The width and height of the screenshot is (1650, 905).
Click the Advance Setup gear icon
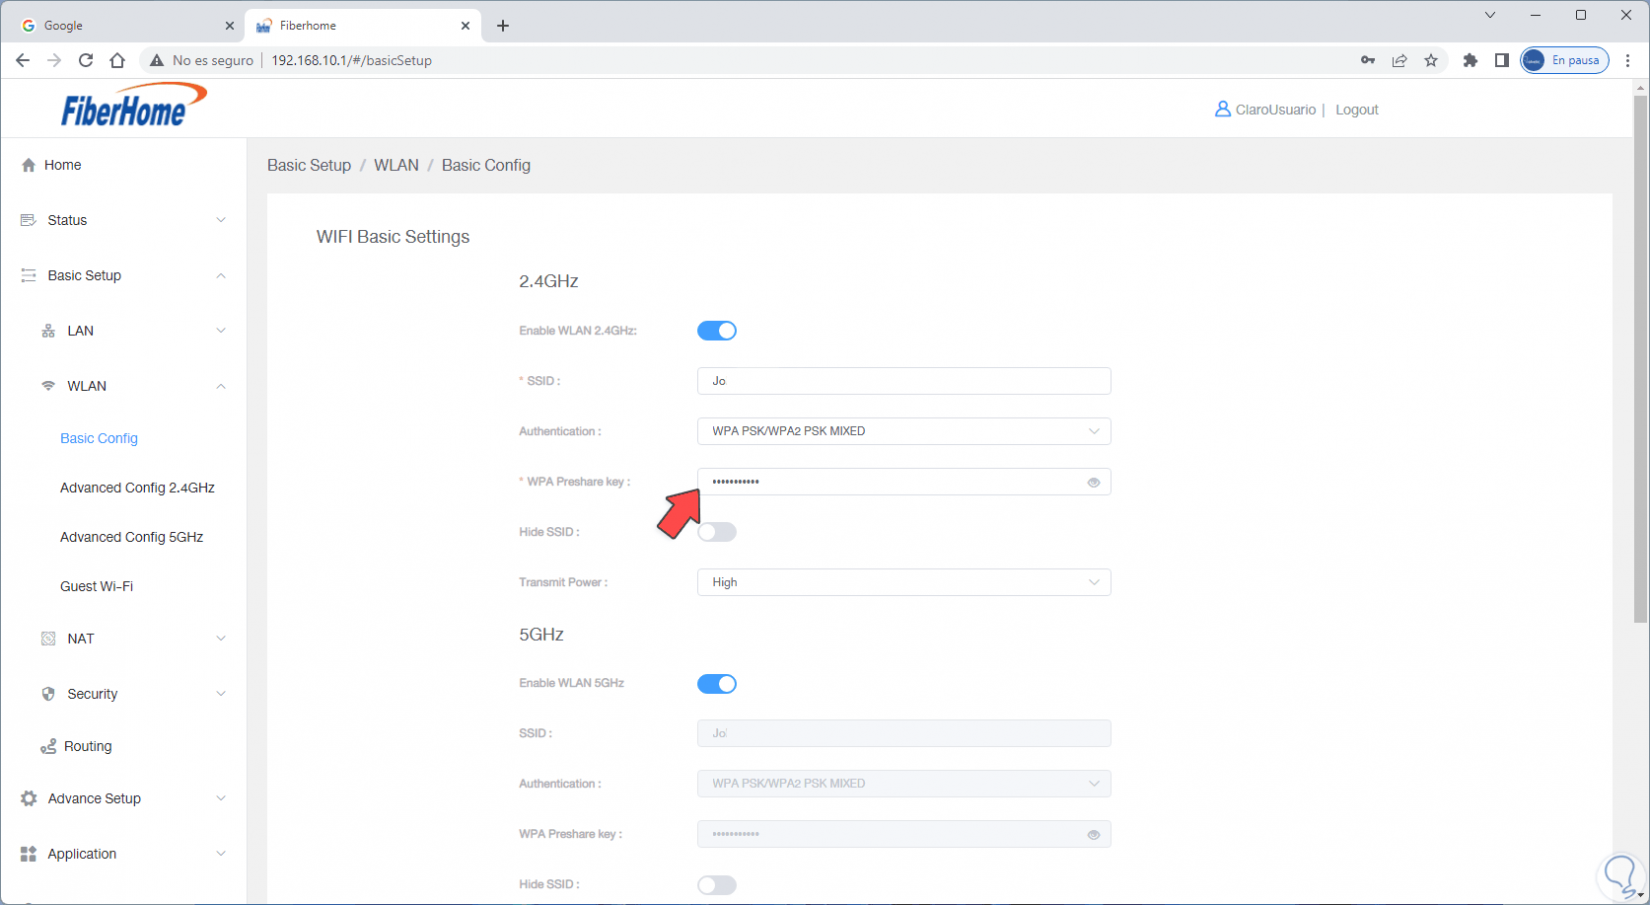pos(29,798)
